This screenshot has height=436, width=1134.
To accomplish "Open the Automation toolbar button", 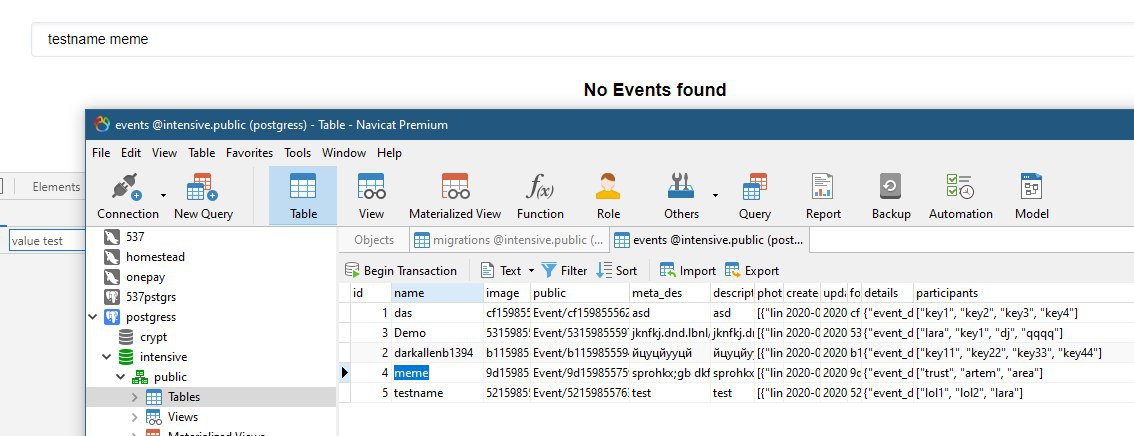I will (960, 195).
